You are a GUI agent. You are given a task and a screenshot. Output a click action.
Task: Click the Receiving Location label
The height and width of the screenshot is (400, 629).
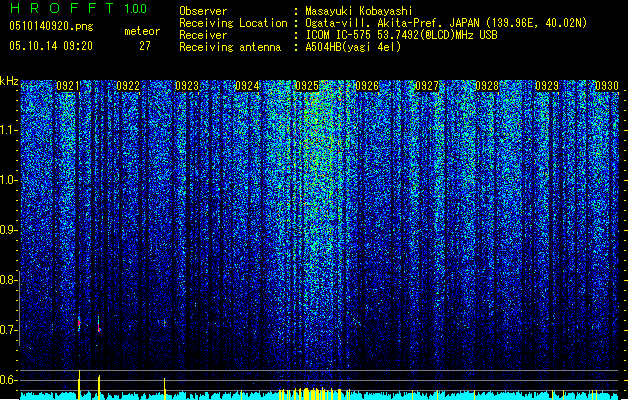233,23
